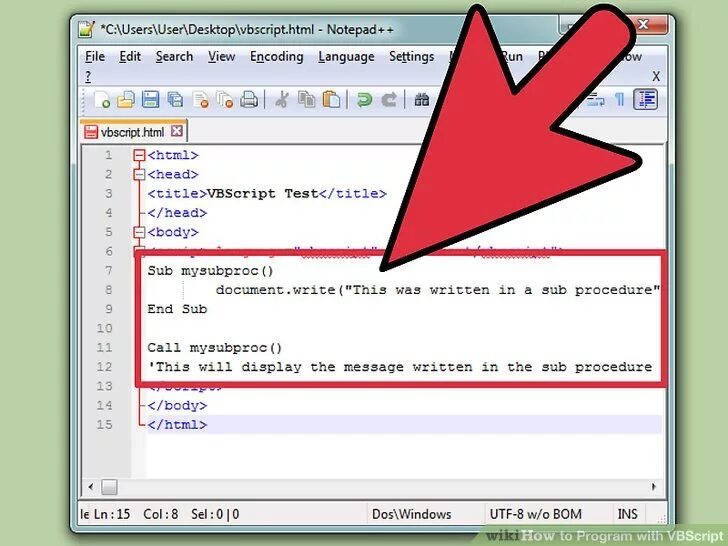Viewport: 728px width, 546px height.
Task: Click the Notepad++ icon in the title bar
Action: pyautogui.click(x=86, y=29)
